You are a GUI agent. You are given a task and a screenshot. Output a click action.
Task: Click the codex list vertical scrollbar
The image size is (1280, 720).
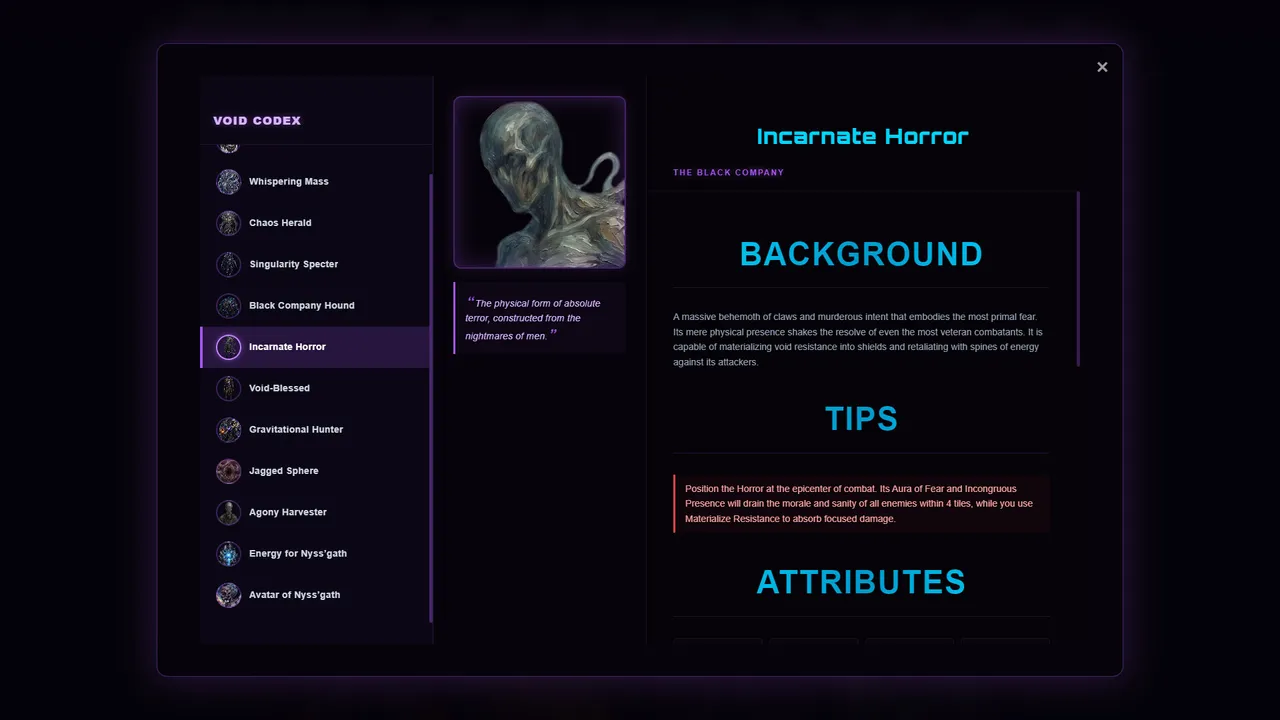[x=431, y=398]
